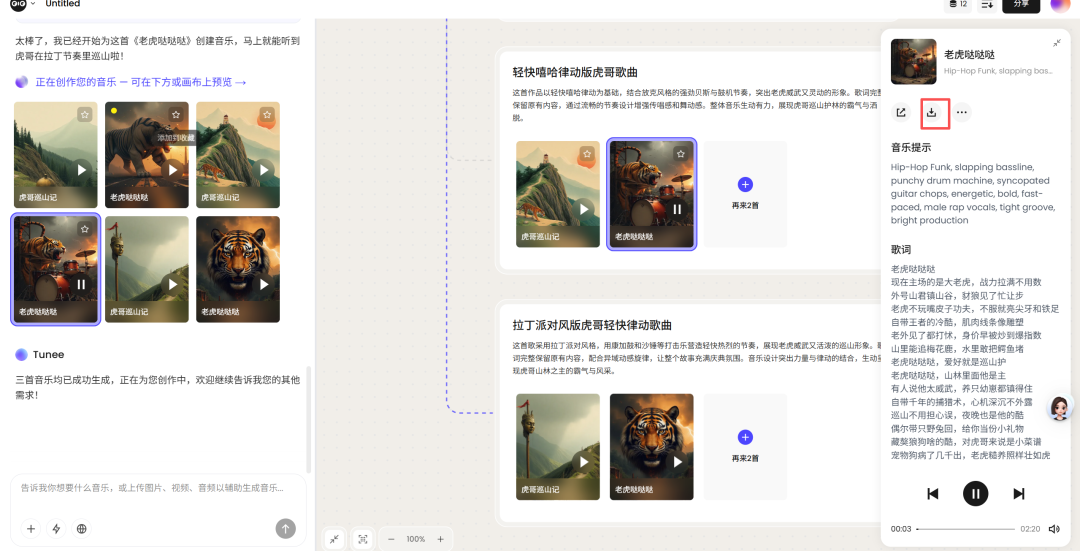This screenshot has width=1080, height=551.
Task: Click the upload plus icon in chat input
Action: tap(31, 529)
